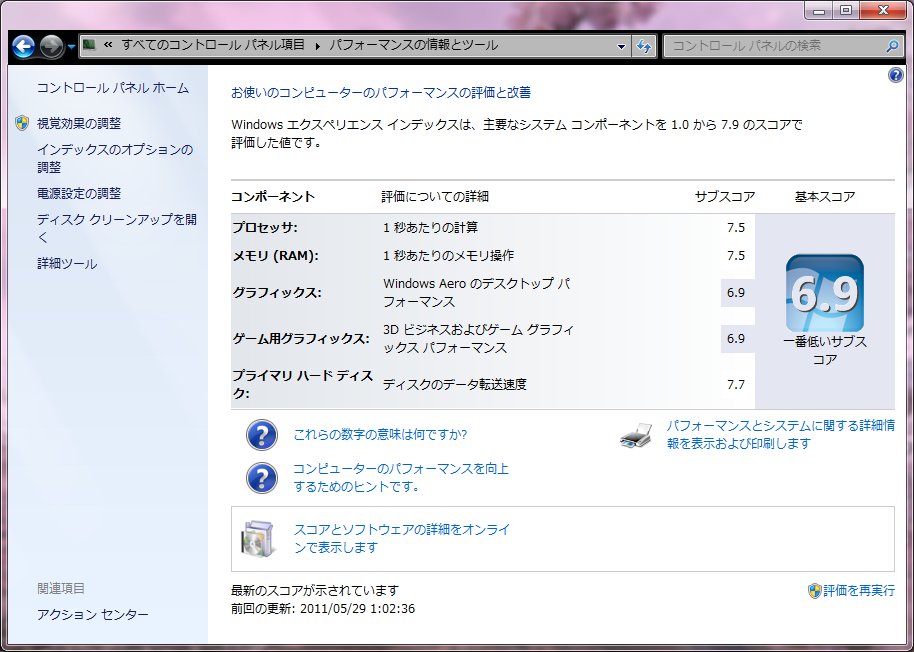Open the recent pages dropdown arrow
Viewport: 914px width, 652px height.
(x=72, y=47)
